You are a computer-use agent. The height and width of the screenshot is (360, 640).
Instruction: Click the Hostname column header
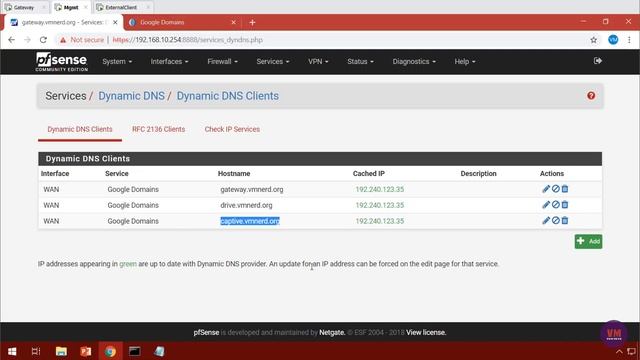[x=234, y=173]
